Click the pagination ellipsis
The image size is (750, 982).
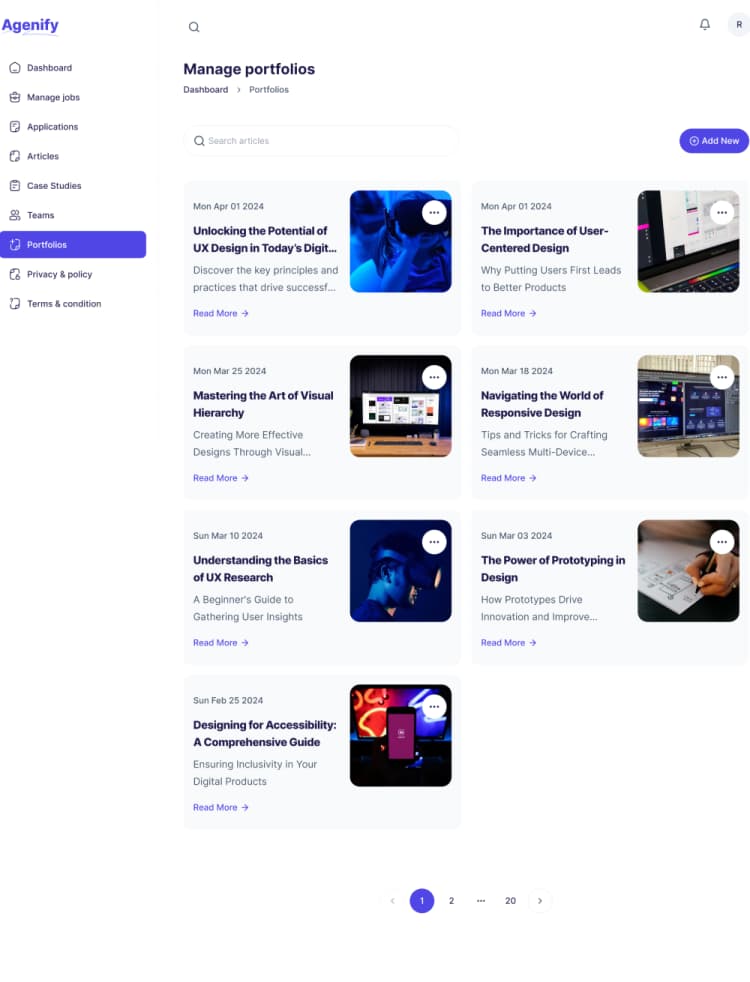coord(481,901)
